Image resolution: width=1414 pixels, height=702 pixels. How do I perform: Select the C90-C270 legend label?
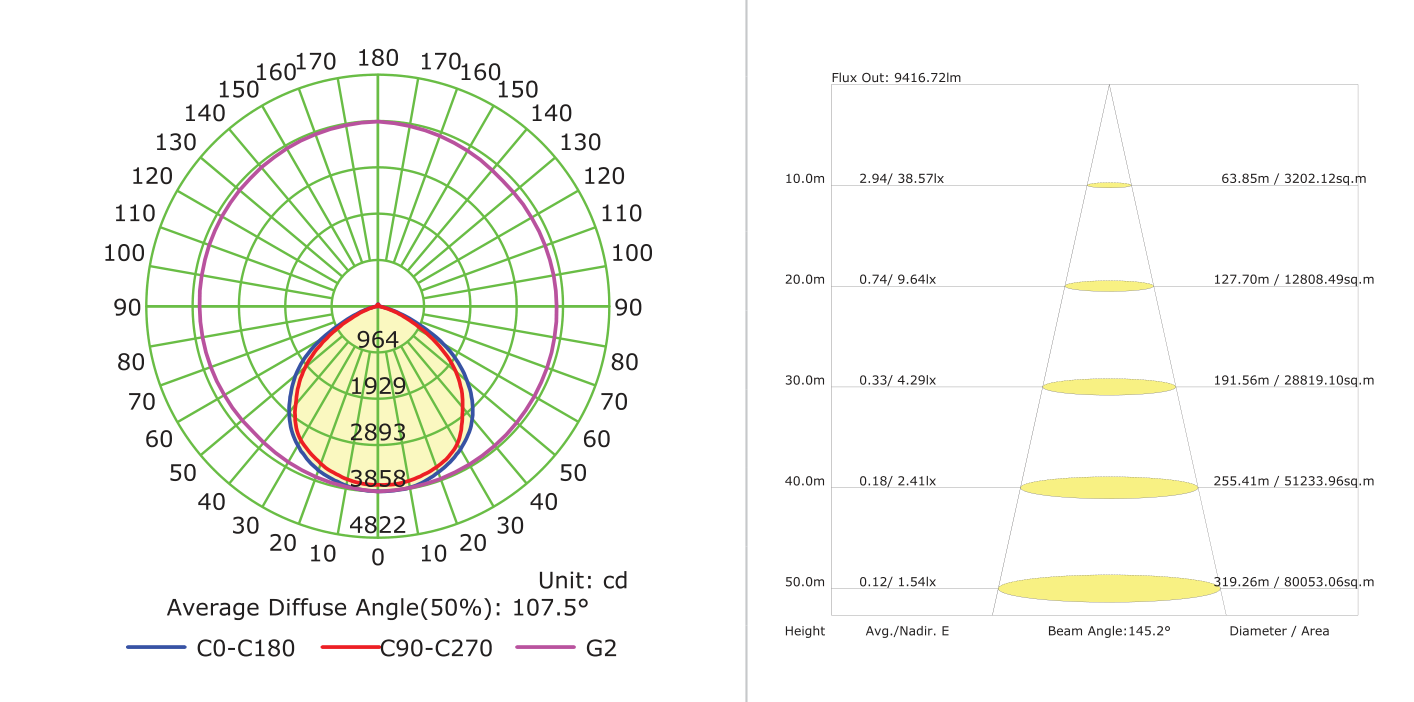(437, 648)
